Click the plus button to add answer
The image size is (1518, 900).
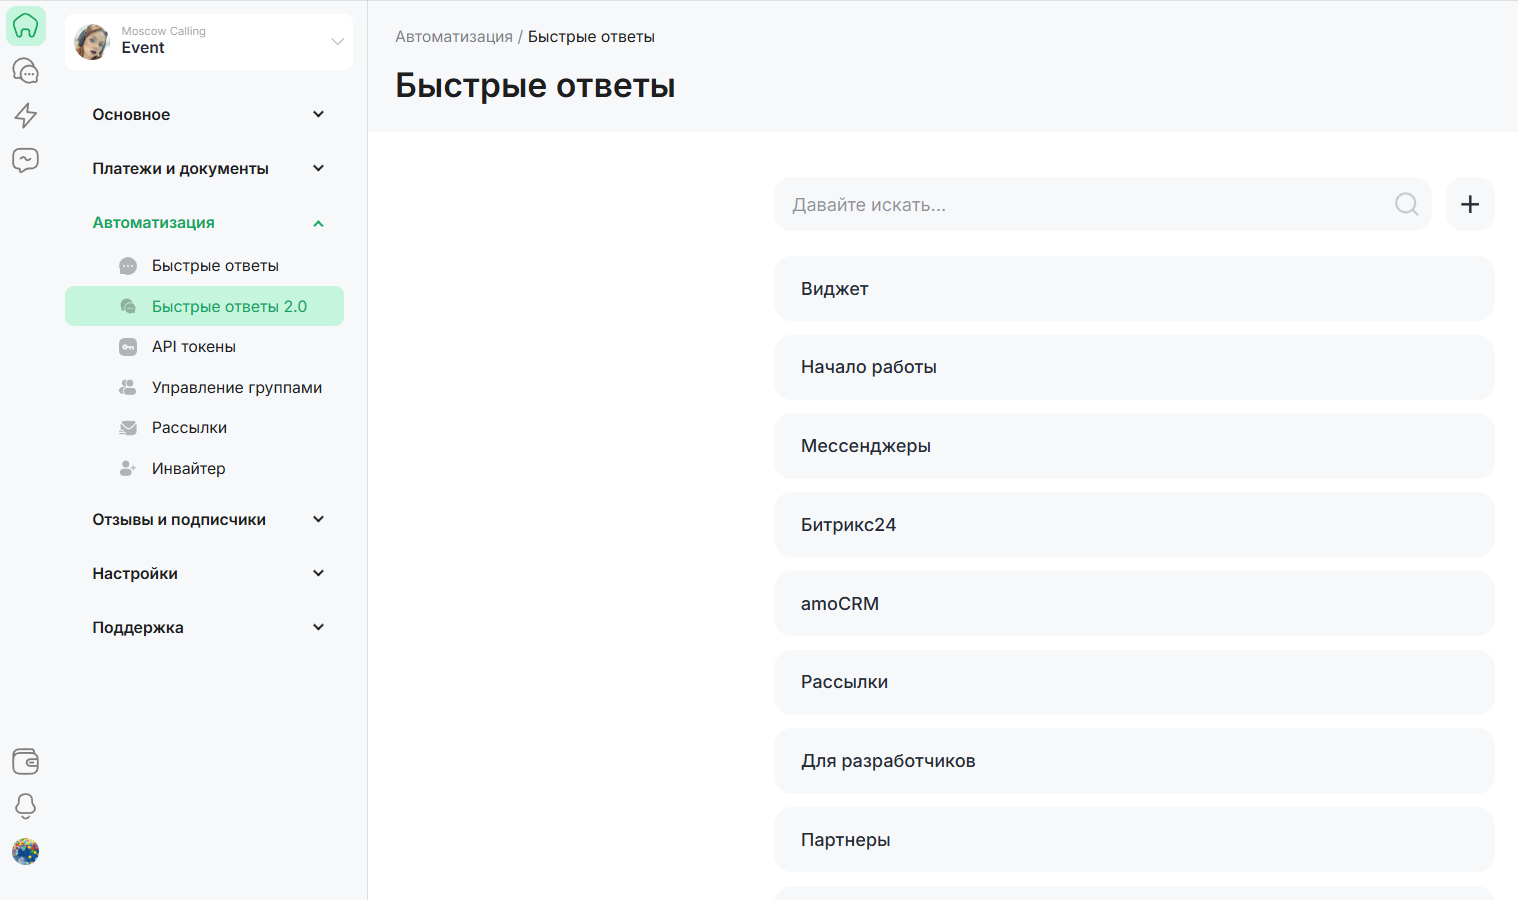click(1469, 204)
